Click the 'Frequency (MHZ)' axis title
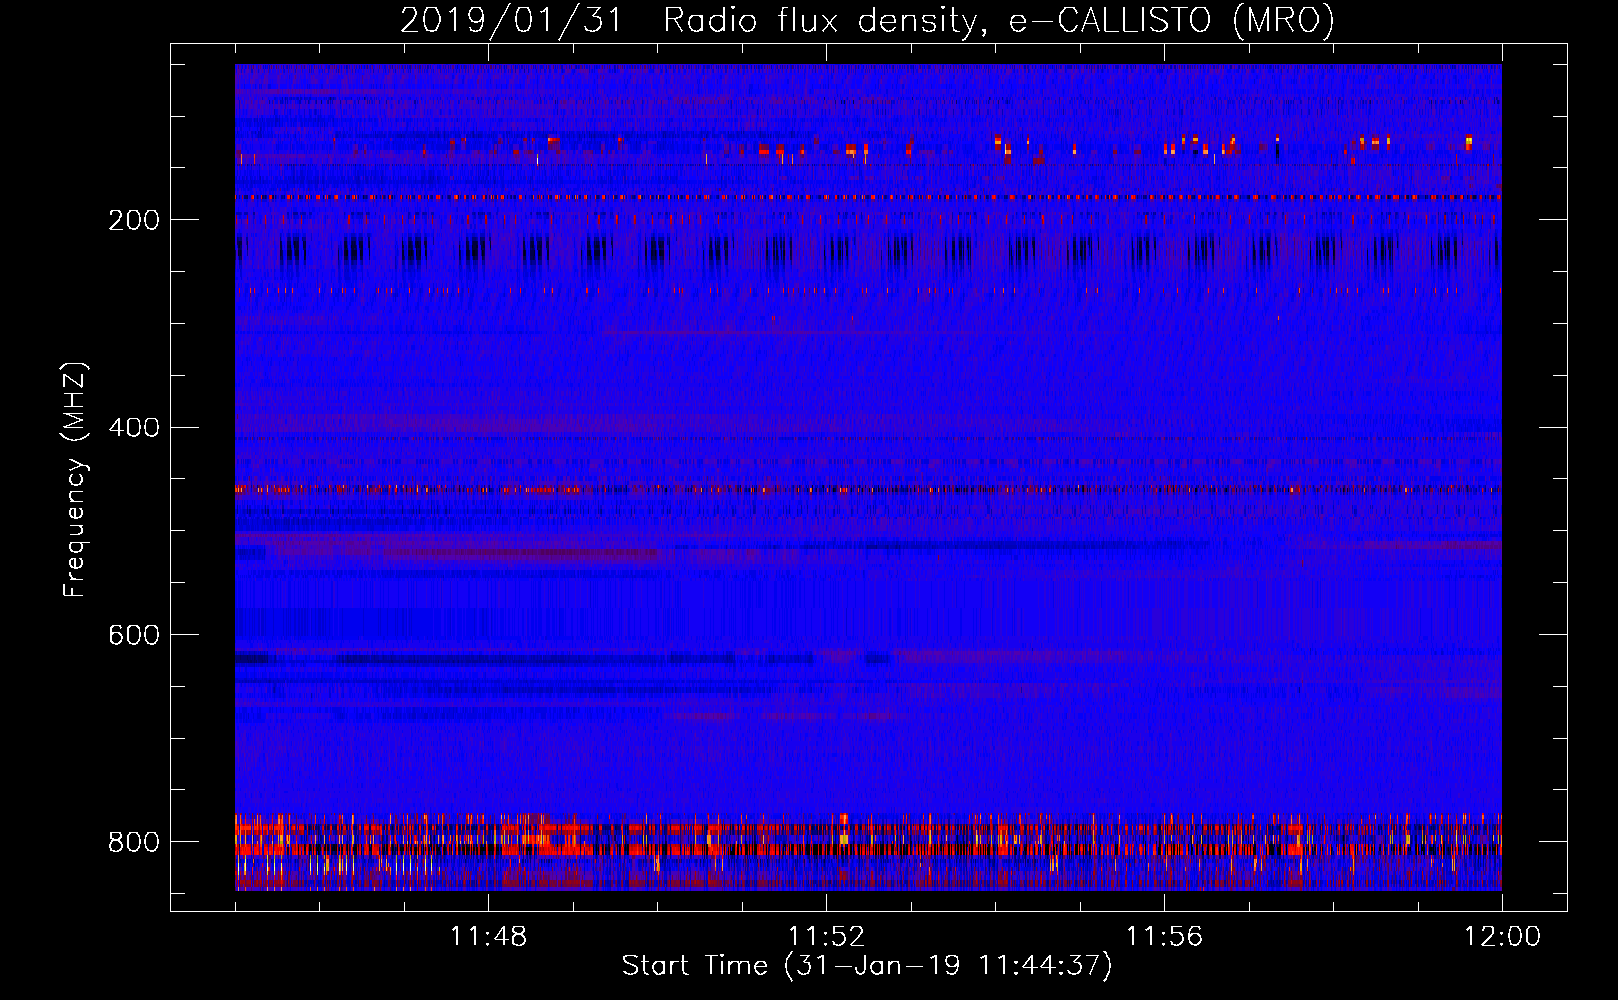 click(75, 479)
